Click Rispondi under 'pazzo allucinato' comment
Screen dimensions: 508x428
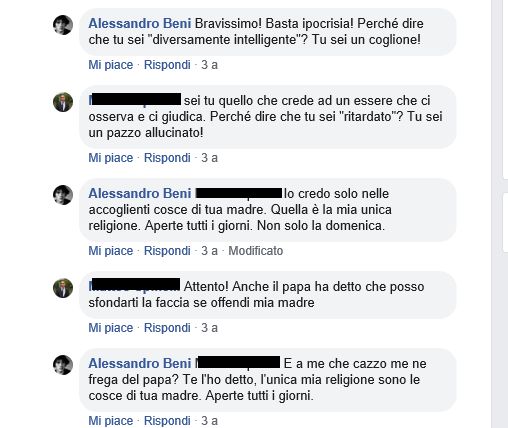pos(167,158)
